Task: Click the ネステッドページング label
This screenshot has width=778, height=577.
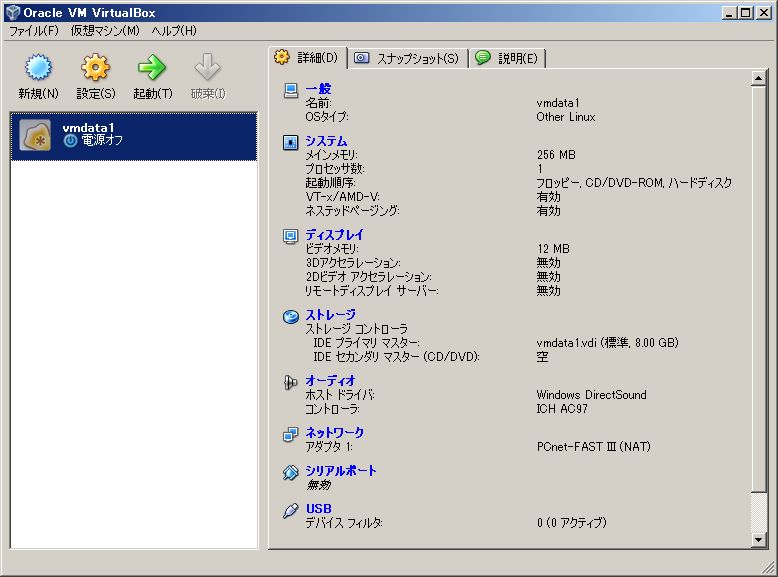Action: pos(352,211)
